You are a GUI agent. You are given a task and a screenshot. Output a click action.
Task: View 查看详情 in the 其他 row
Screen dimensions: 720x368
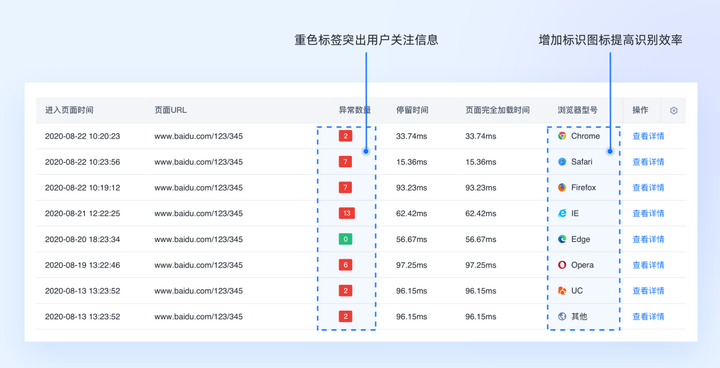pos(648,316)
